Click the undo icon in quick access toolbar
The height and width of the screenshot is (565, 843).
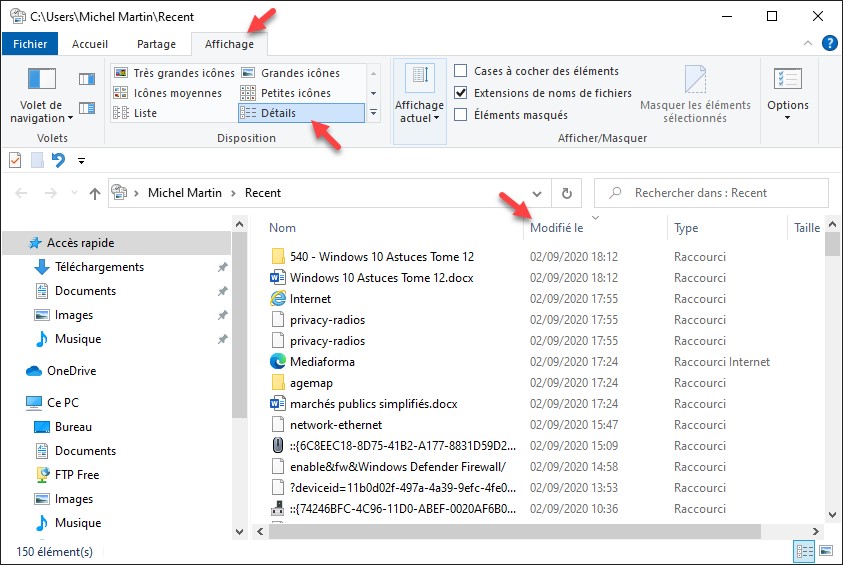coord(59,160)
